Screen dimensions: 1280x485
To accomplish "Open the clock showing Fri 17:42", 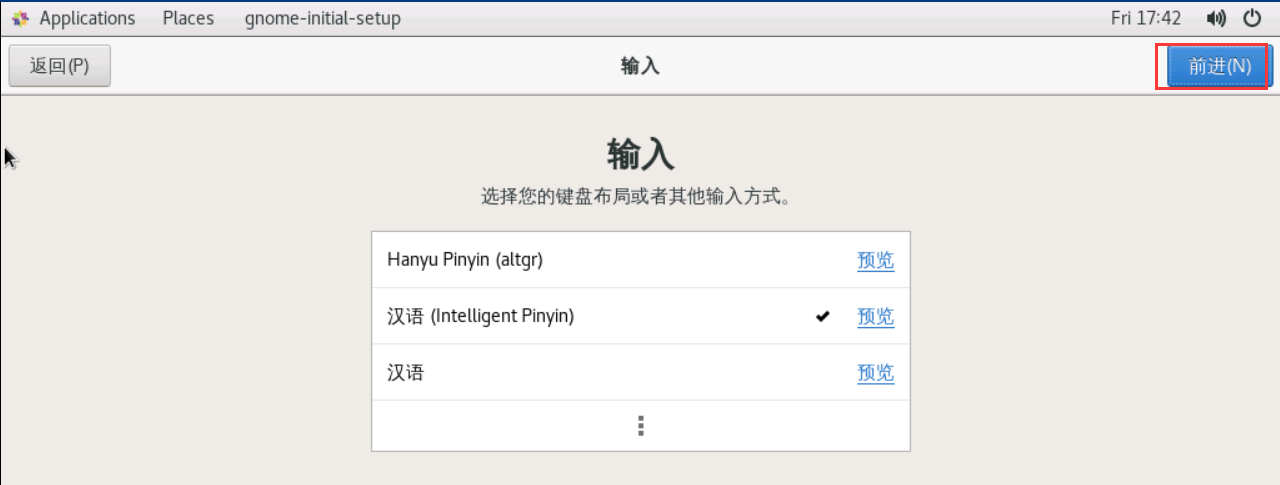I will click(x=1146, y=18).
